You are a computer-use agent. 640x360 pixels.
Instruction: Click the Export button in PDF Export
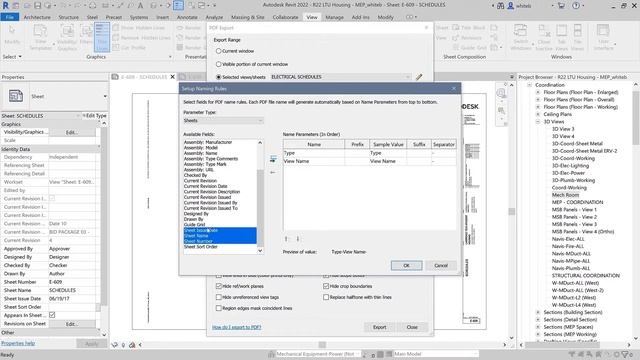click(379, 327)
